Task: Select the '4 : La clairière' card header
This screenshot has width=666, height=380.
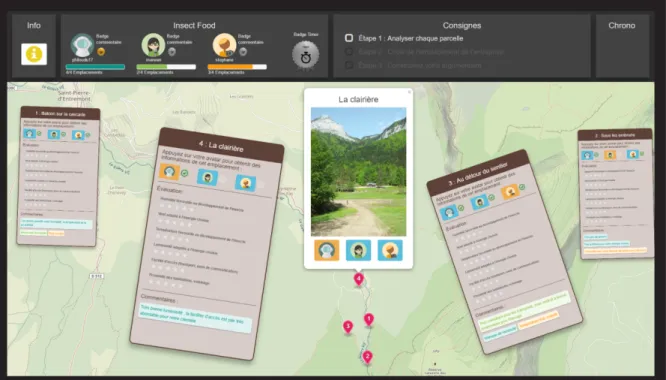Action: (x=221, y=146)
